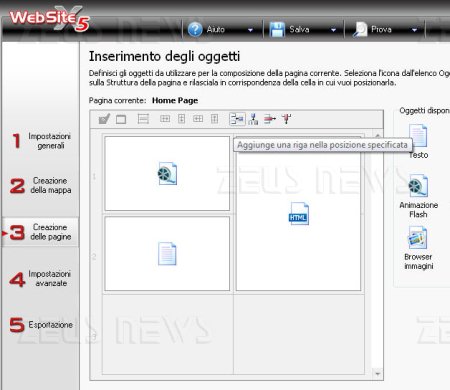Open step 5 Esportazione

pyautogui.click(x=41, y=325)
